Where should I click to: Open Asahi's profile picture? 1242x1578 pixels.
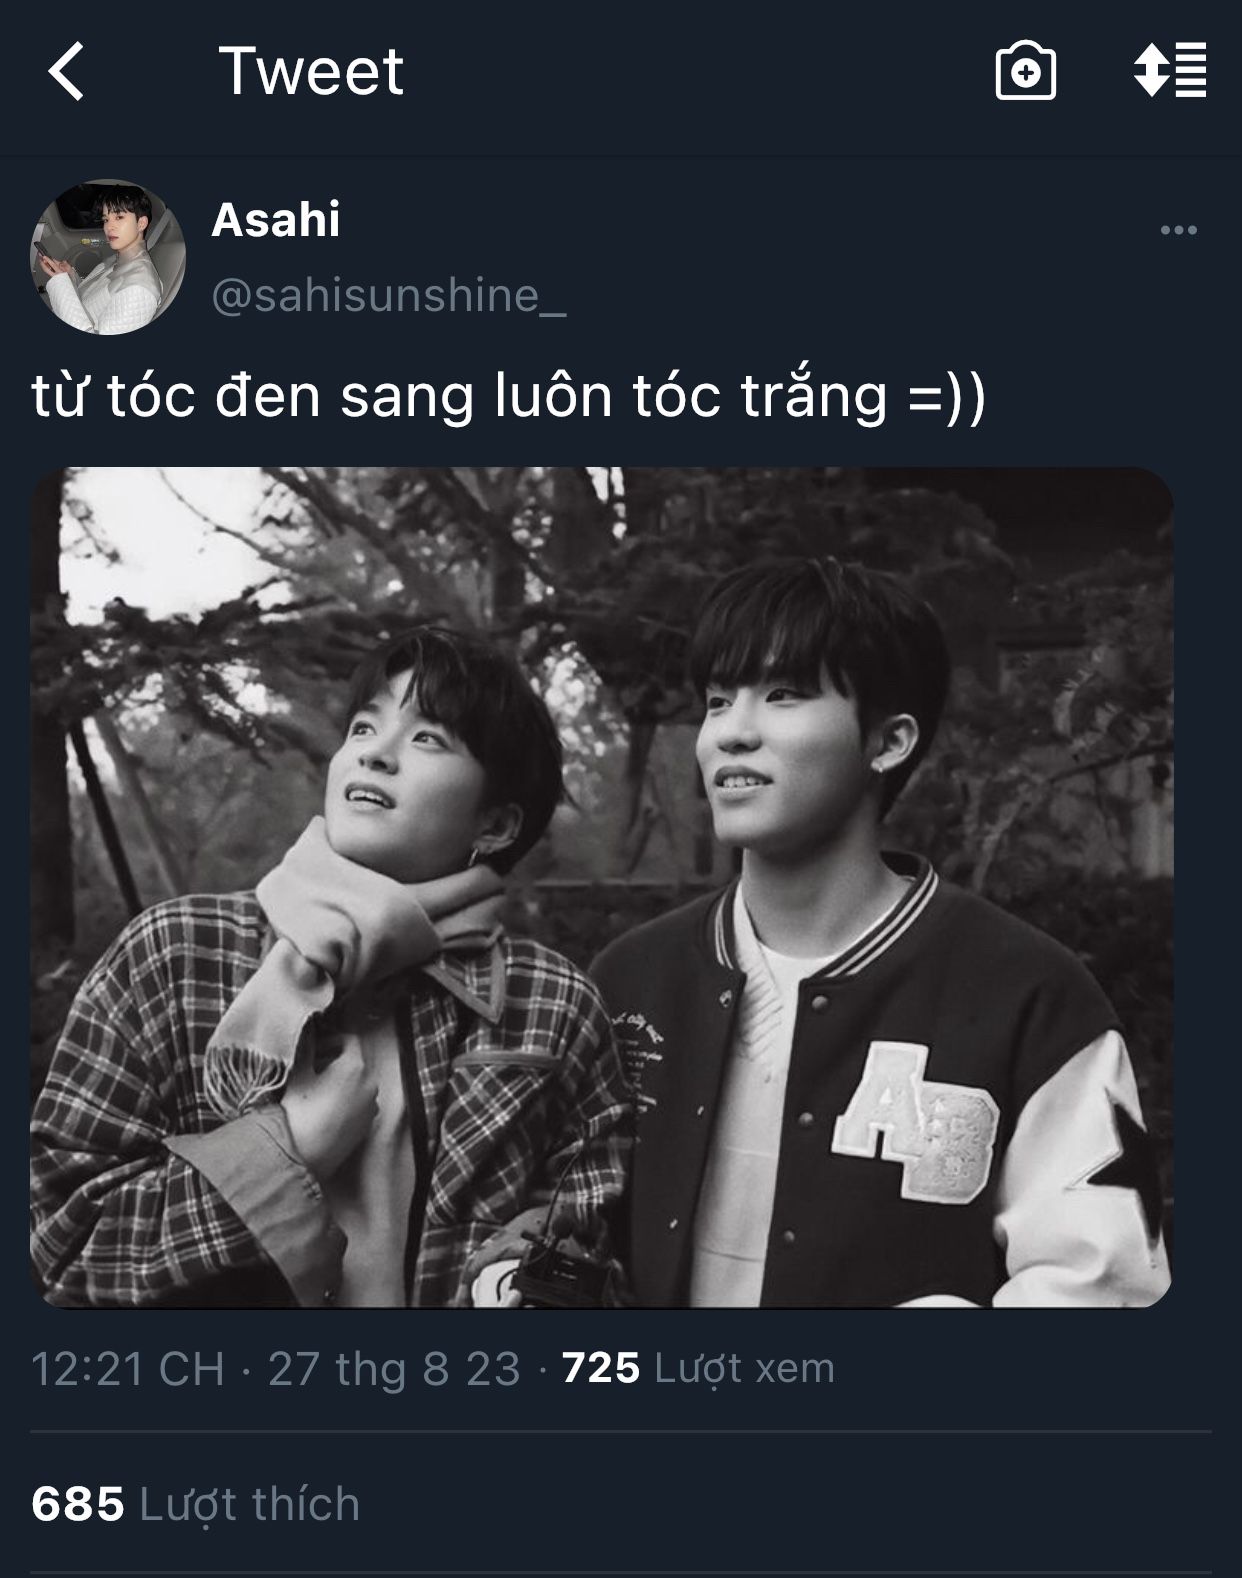click(x=109, y=257)
